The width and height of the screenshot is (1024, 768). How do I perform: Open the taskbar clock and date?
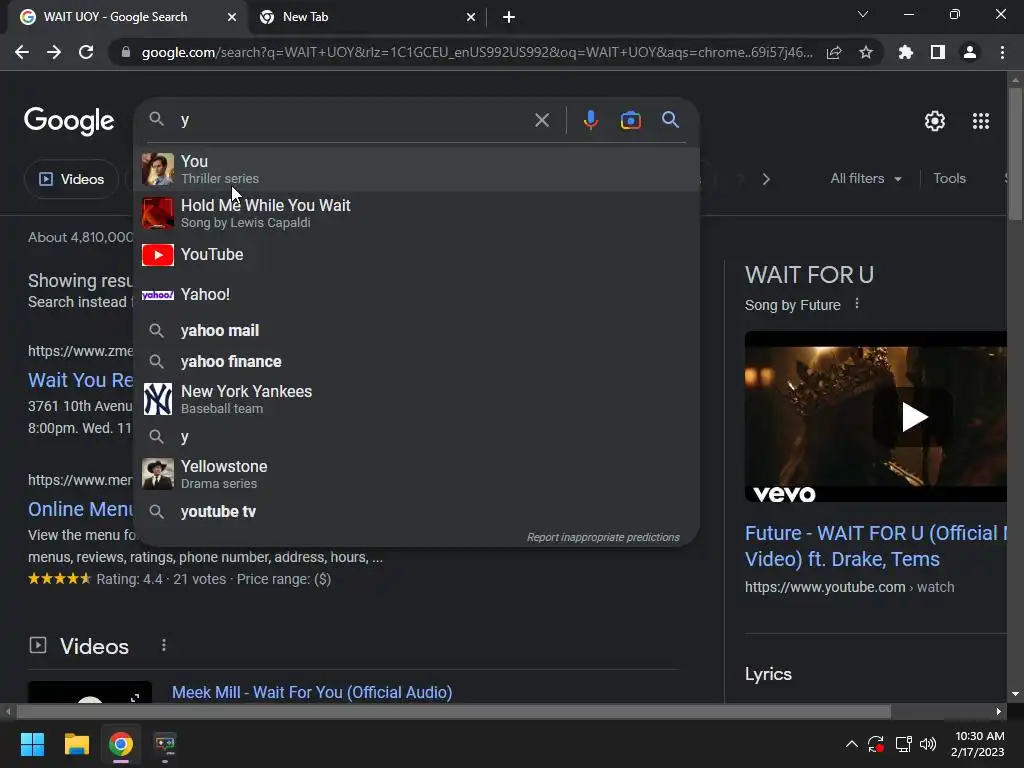click(978, 744)
